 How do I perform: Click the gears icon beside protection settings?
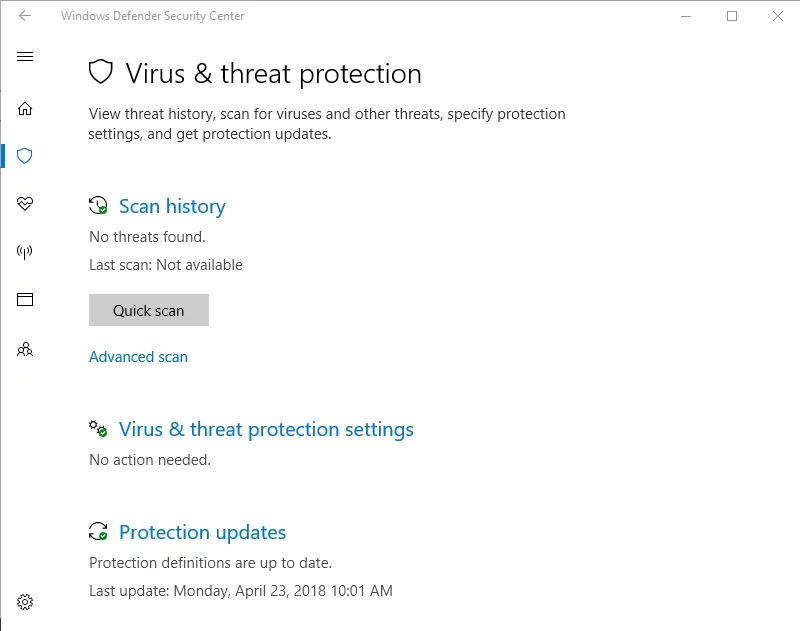pyautogui.click(x=98, y=429)
